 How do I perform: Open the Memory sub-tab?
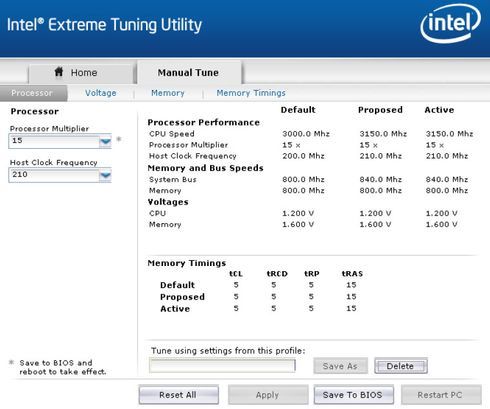168,93
